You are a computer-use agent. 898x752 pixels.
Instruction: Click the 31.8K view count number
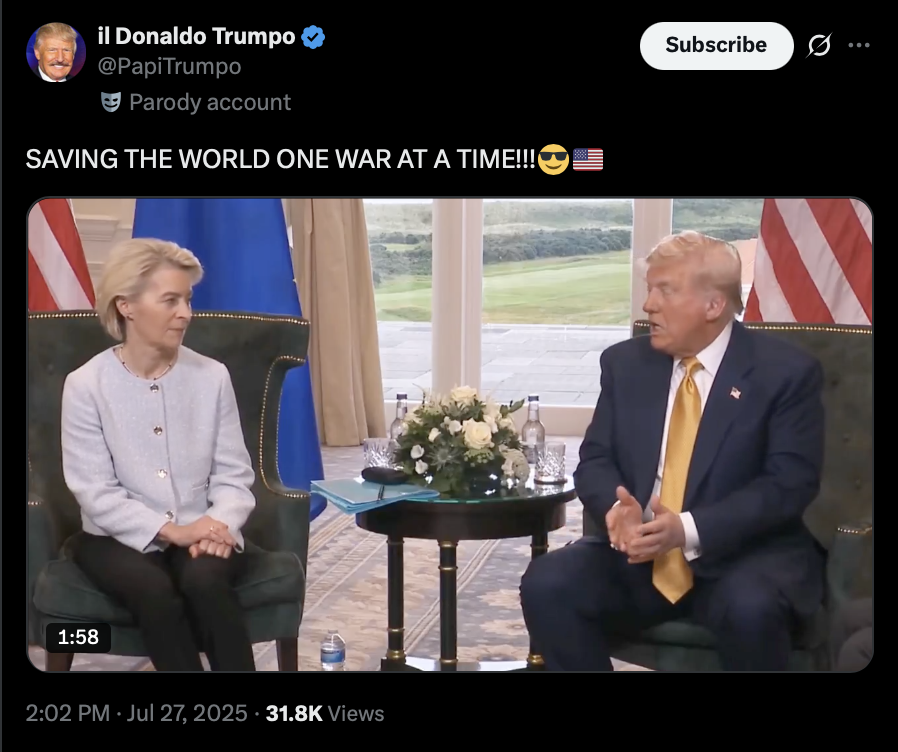(x=294, y=713)
